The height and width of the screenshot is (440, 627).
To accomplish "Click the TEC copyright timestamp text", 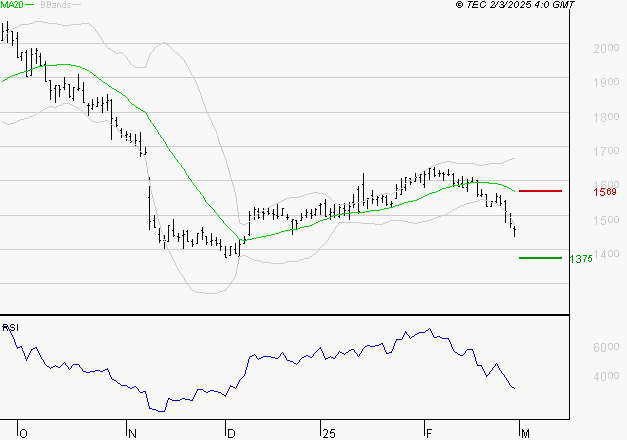I will 515,5.
